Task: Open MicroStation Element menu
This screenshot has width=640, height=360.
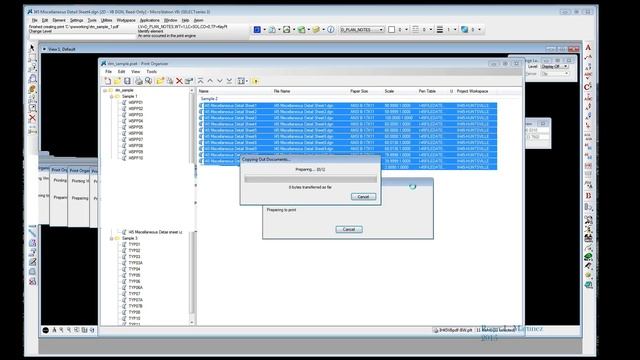Action: coord(59,20)
